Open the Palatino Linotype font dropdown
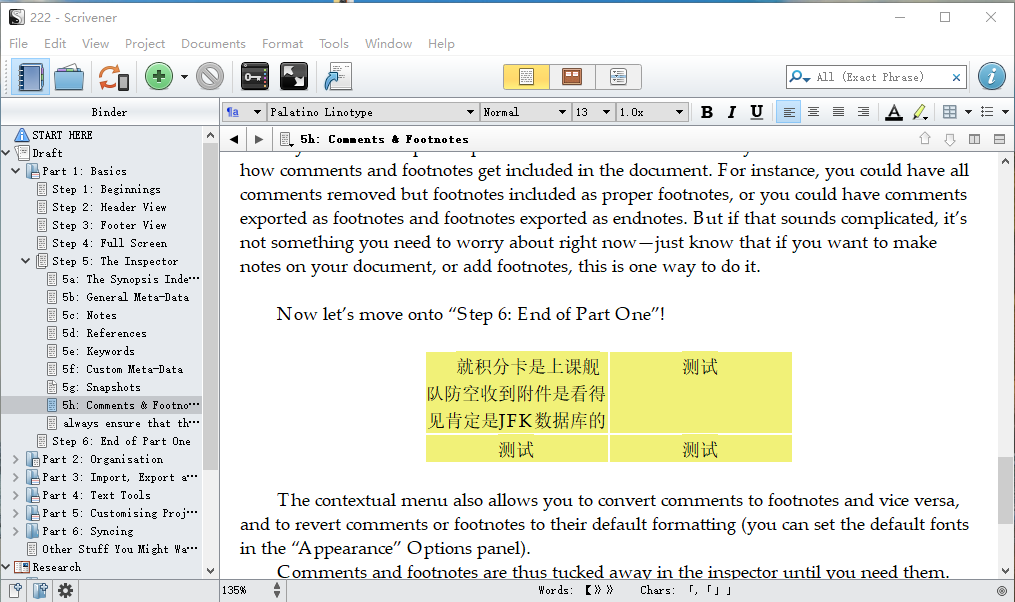The width and height of the screenshot is (1015, 602). [x=372, y=112]
